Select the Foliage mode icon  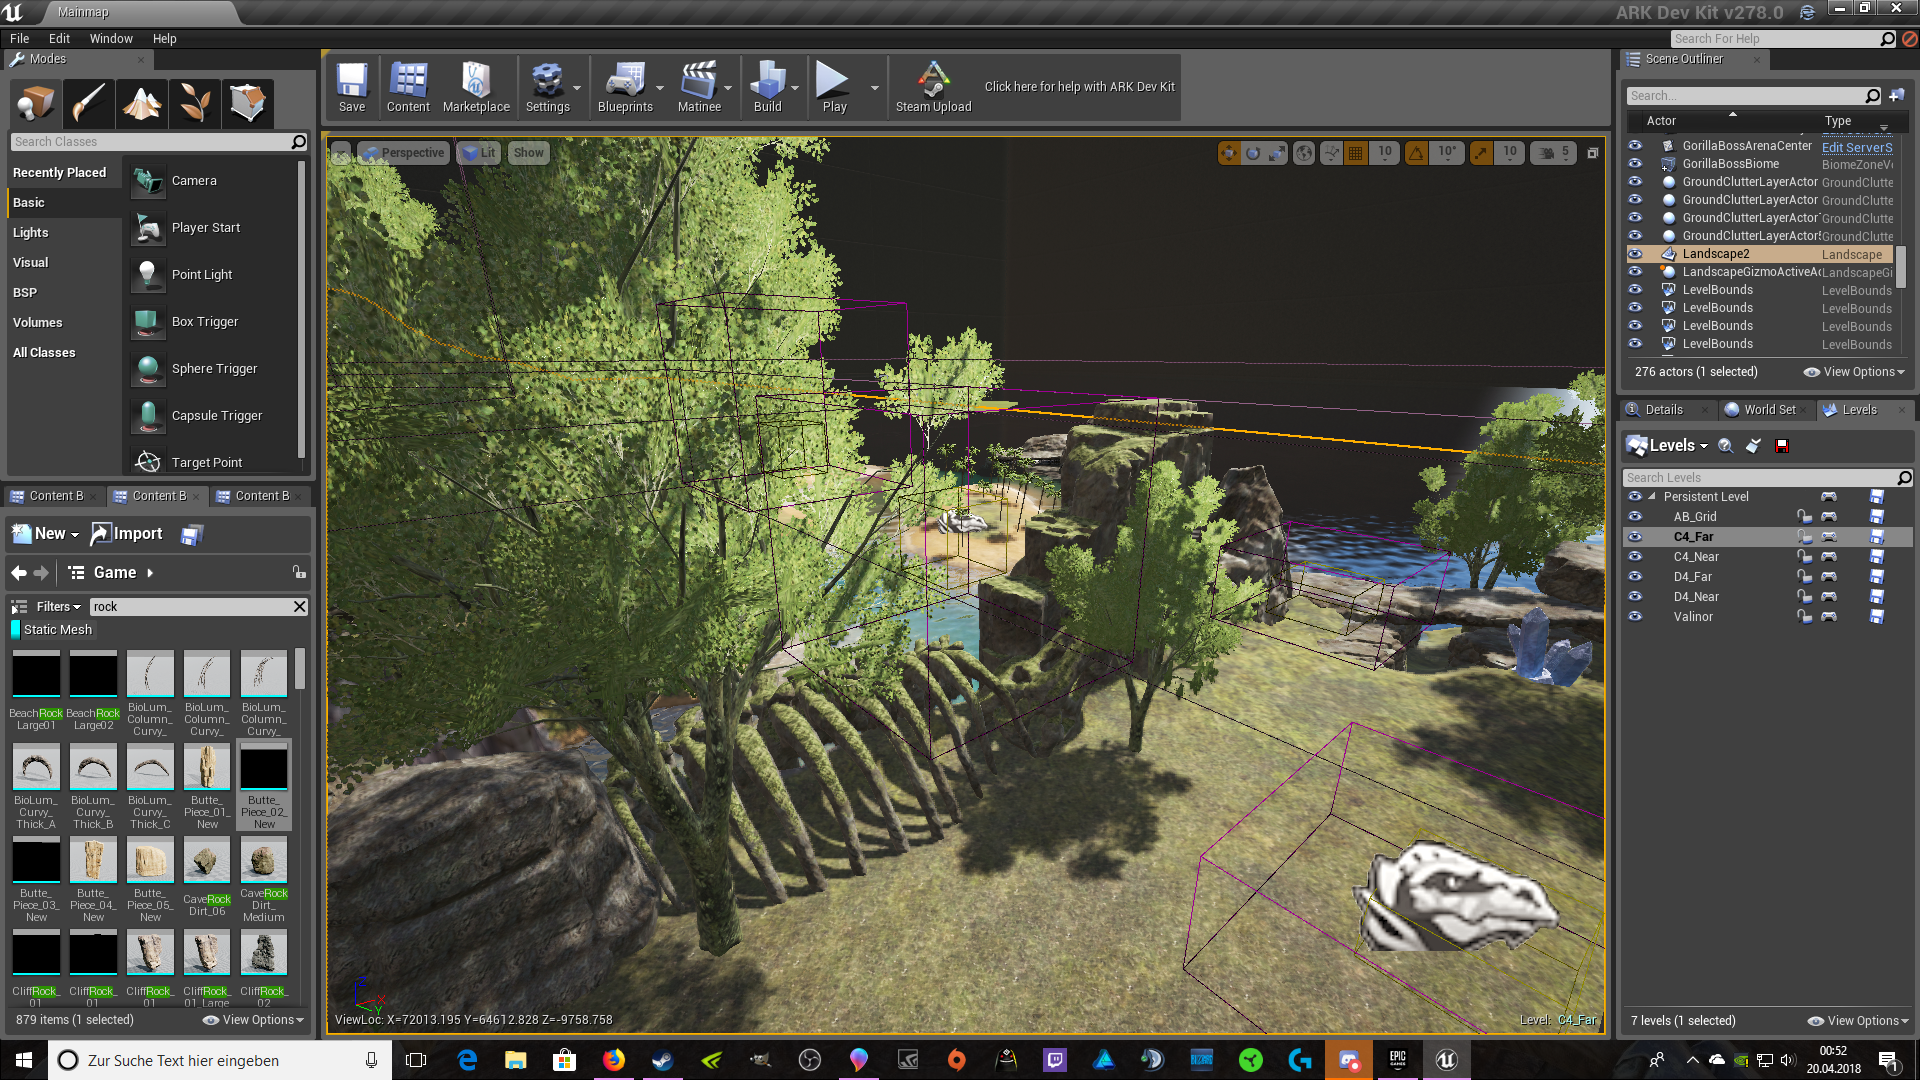[195, 103]
